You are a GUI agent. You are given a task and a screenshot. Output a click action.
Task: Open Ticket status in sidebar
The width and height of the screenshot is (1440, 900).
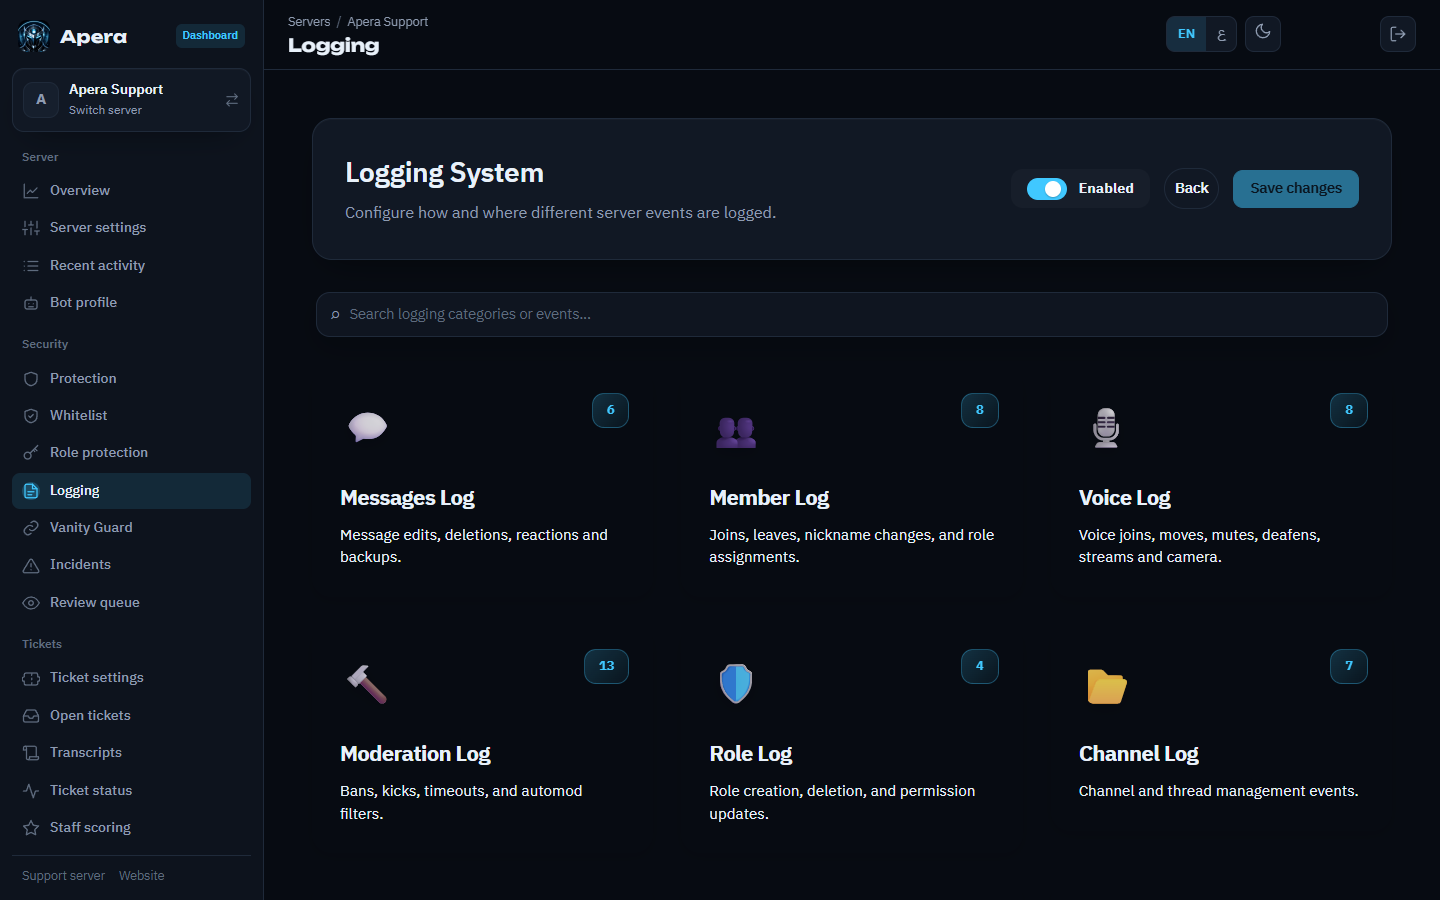coord(131,791)
